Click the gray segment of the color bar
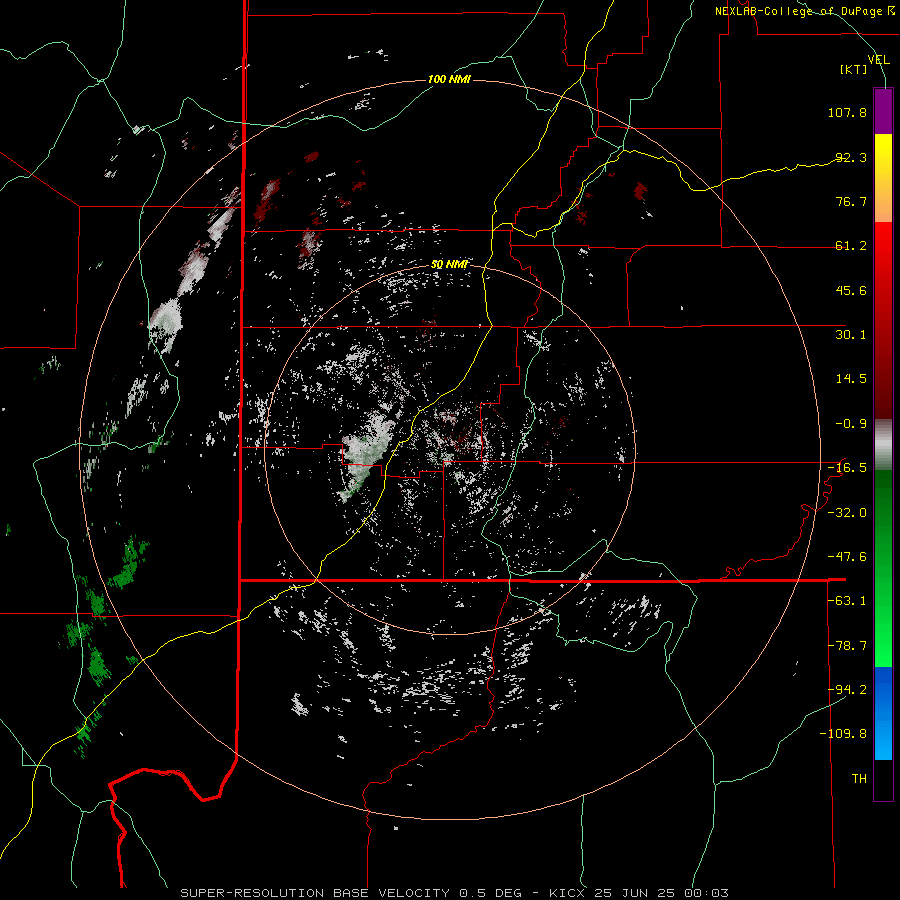900x900 pixels. 883,445
